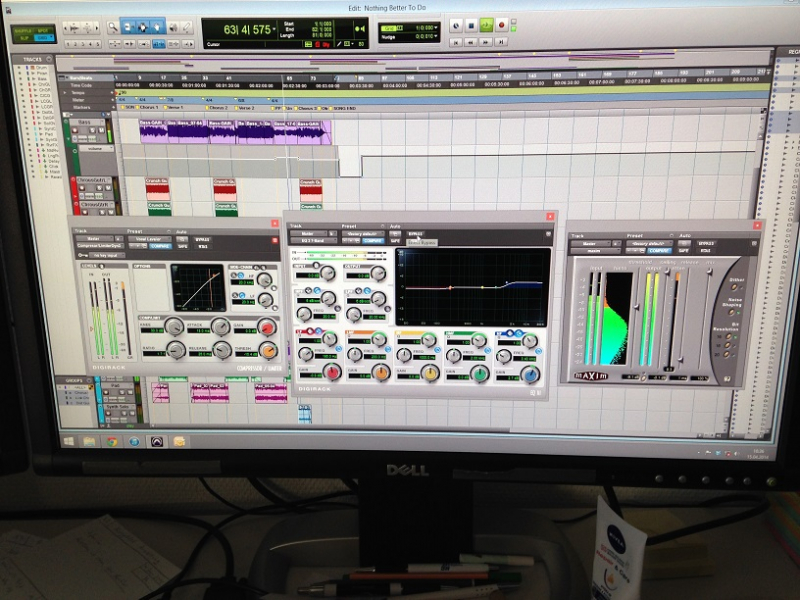Click the EQ Input gain knob

coord(327,273)
